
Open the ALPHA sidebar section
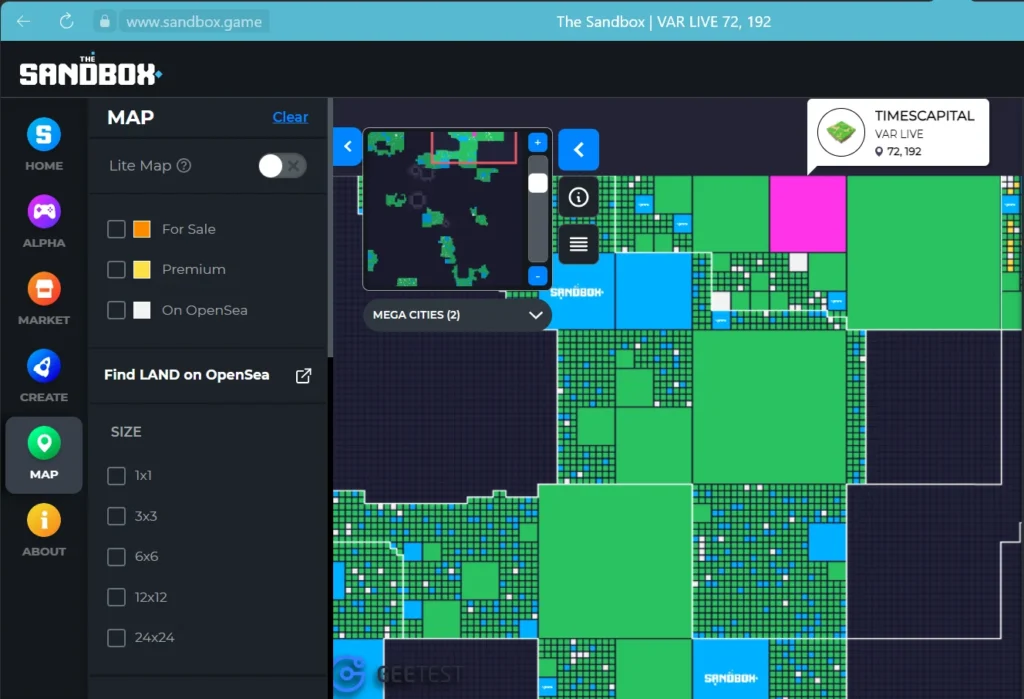[x=44, y=221]
